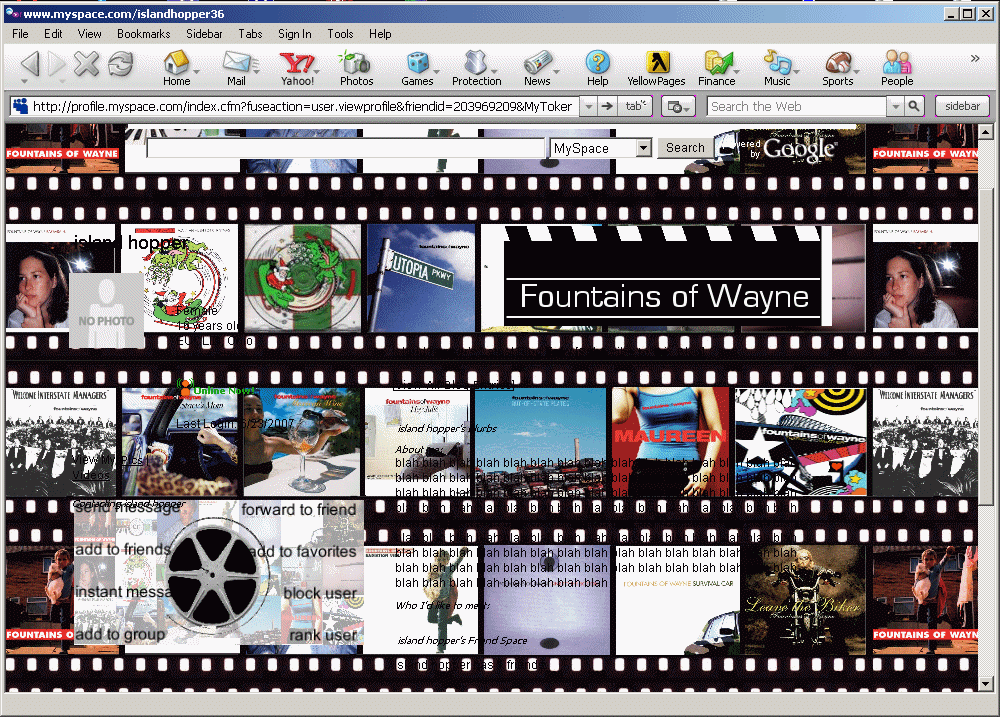Click the go arrow beside the address bar

click(607, 107)
